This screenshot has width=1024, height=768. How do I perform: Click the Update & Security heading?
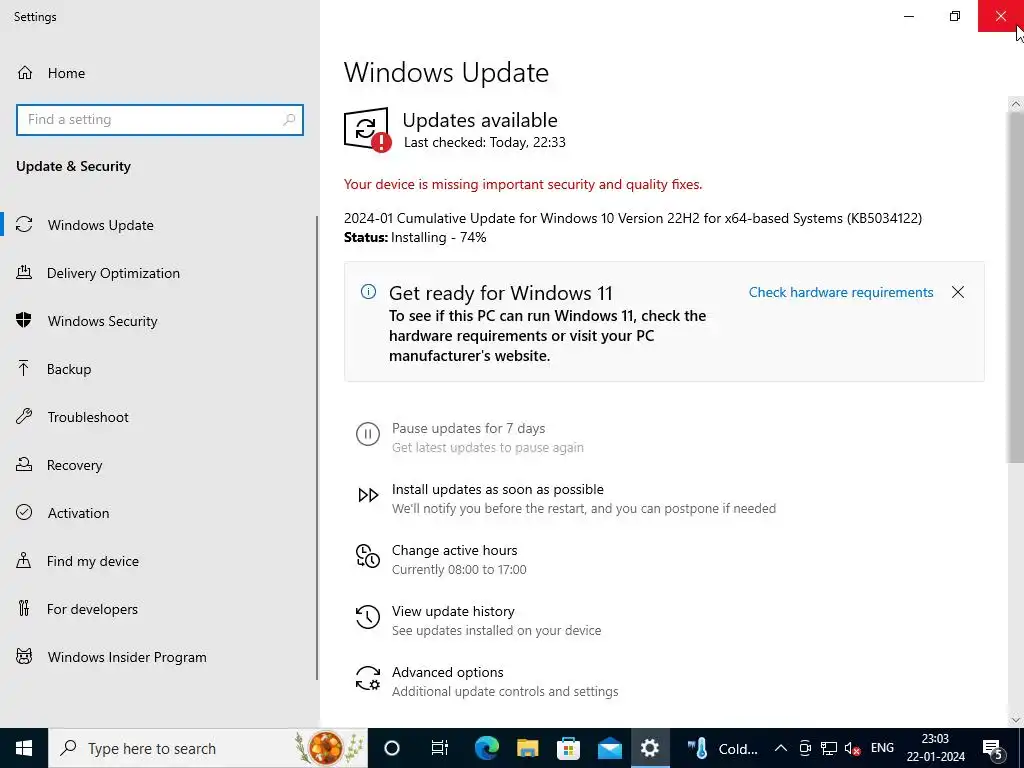[73, 167]
